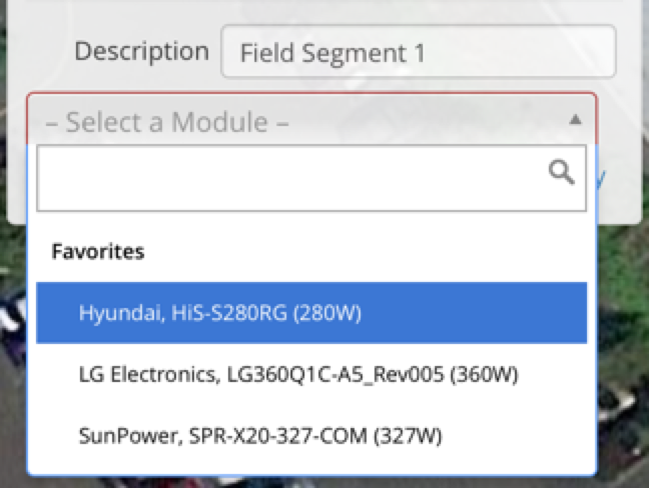The width and height of the screenshot is (649, 488).
Task: Click the Description label text
Action: pos(142,52)
